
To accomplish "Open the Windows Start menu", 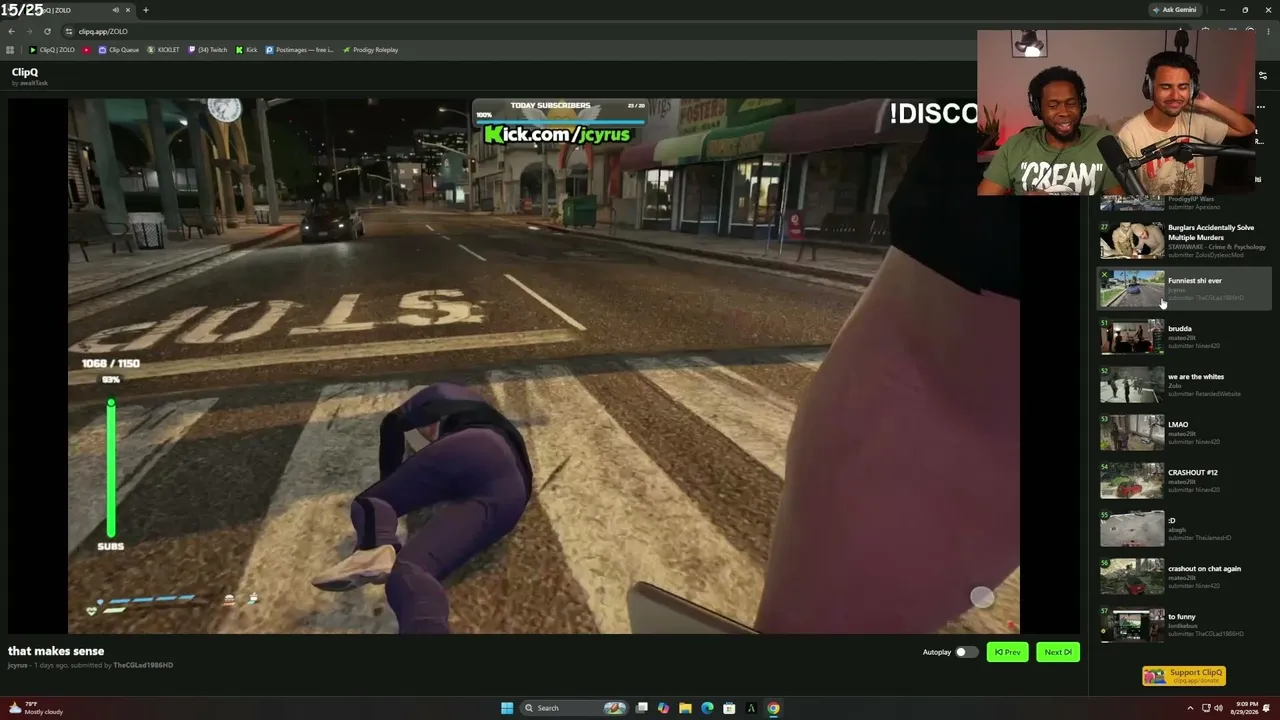I will [x=507, y=708].
